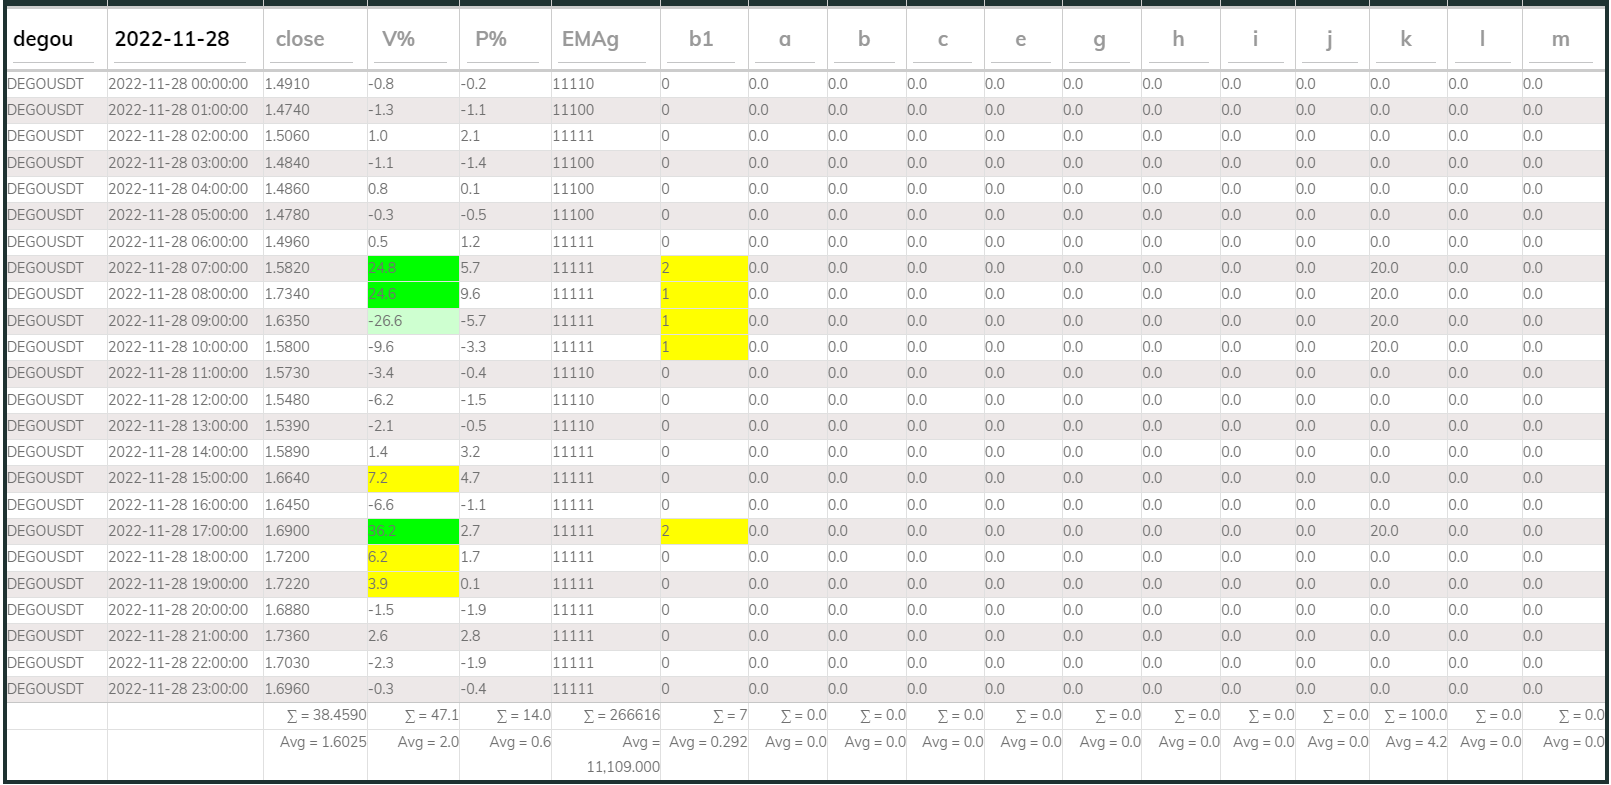The height and width of the screenshot is (785, 1611).
Task: Select the EMAg column header field
Action: tap(604, 40)
